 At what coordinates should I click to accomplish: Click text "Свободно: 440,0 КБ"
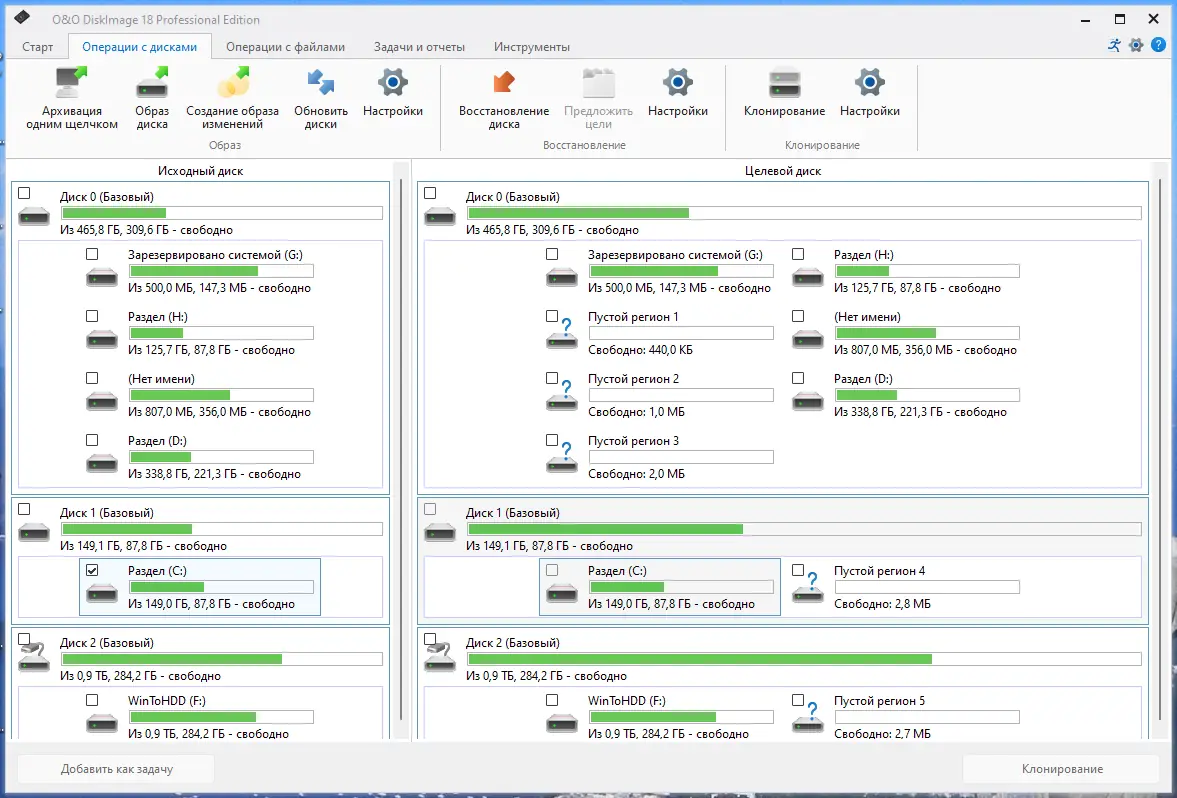640,350
